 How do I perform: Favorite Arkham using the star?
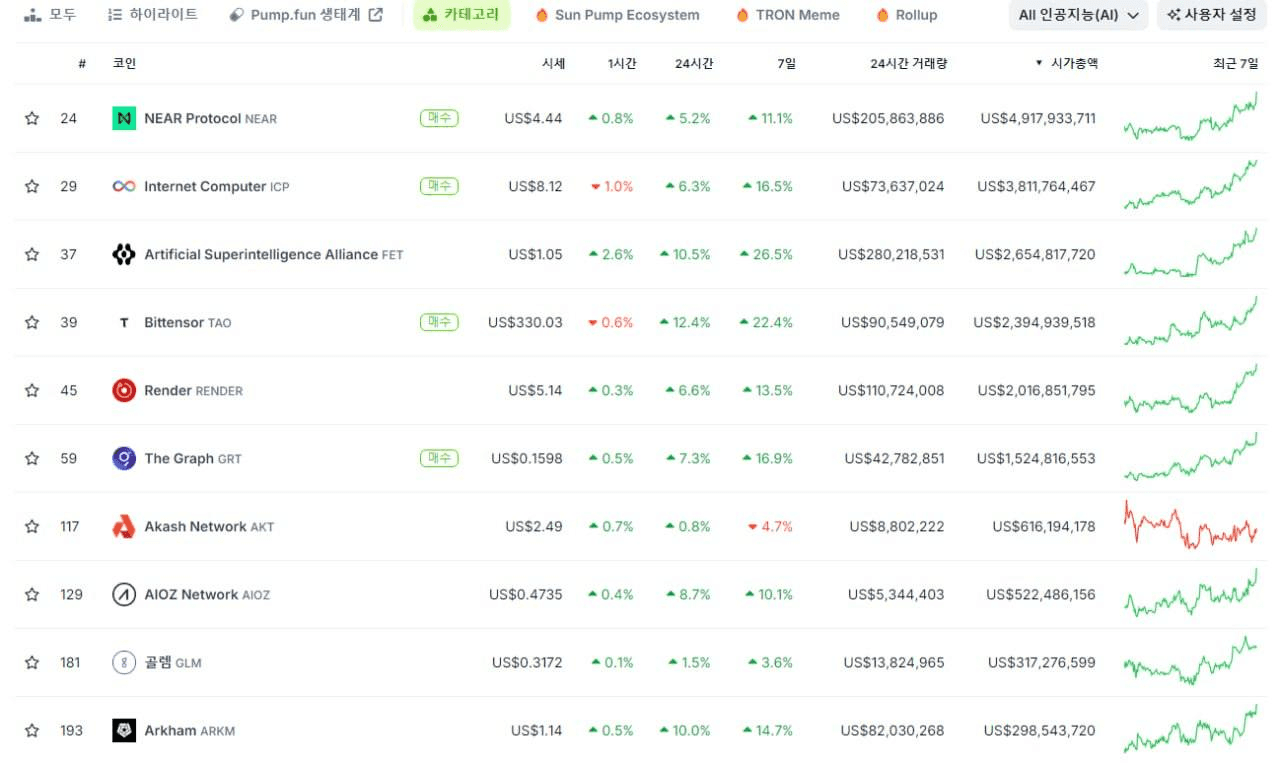[x=32, y=730]
